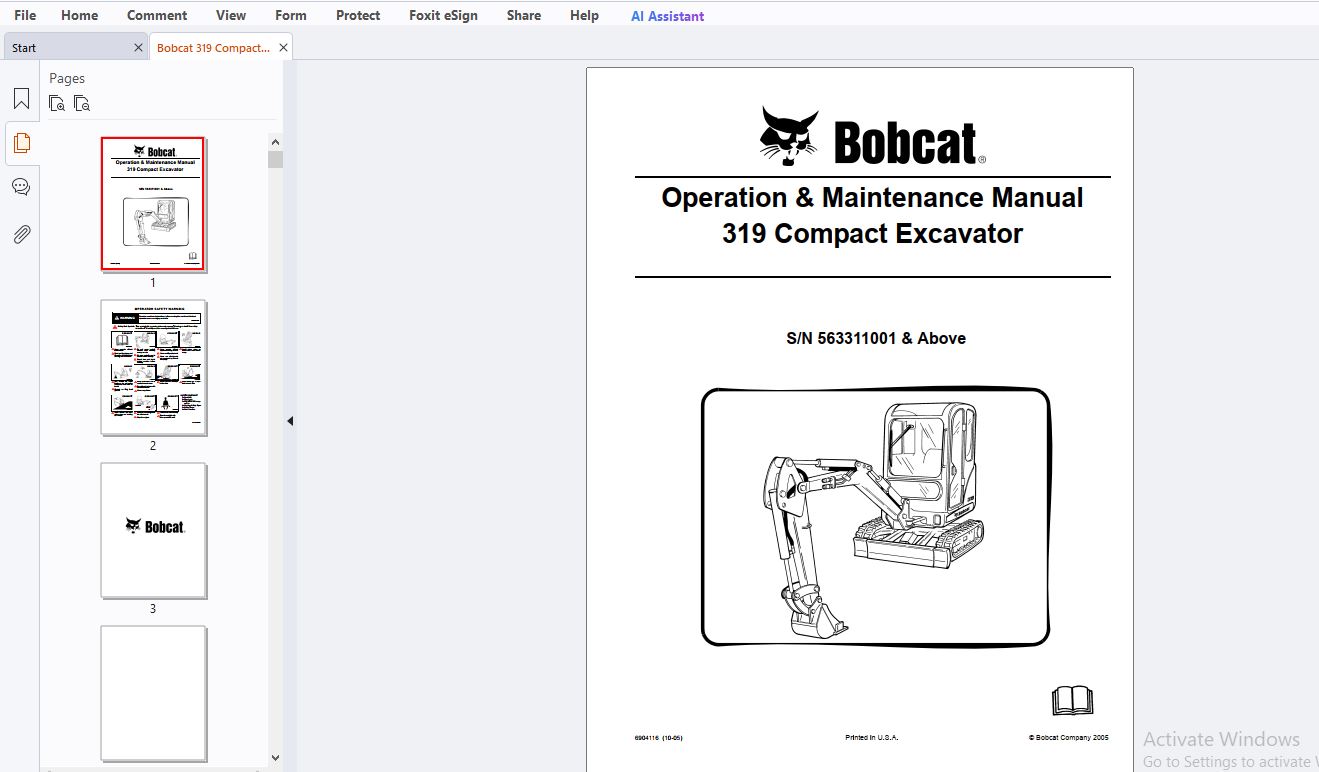The image size is (1319, 772).
Task: Click the Bobcat logo on document page
Action: coord(872,136)
